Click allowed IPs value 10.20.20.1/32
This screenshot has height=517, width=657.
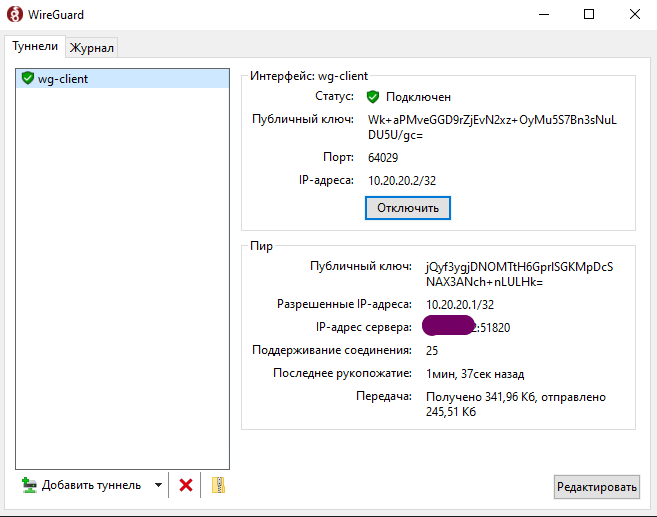[x=460, y=305]
